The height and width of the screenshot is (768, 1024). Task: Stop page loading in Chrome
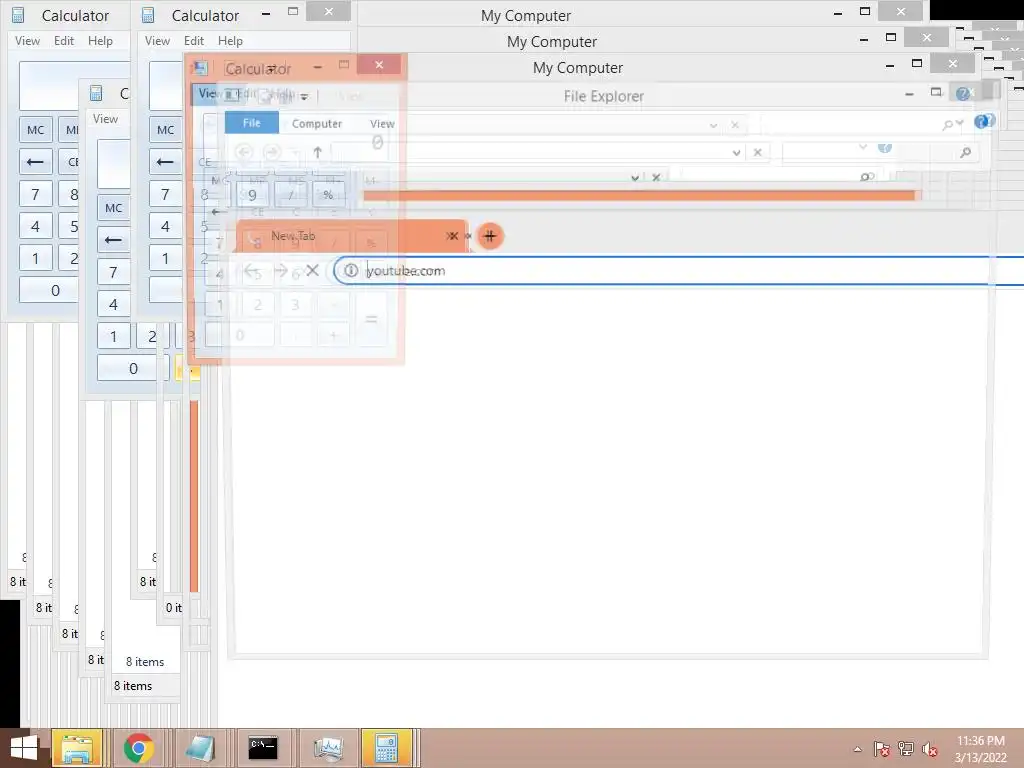tap(312, 270)
